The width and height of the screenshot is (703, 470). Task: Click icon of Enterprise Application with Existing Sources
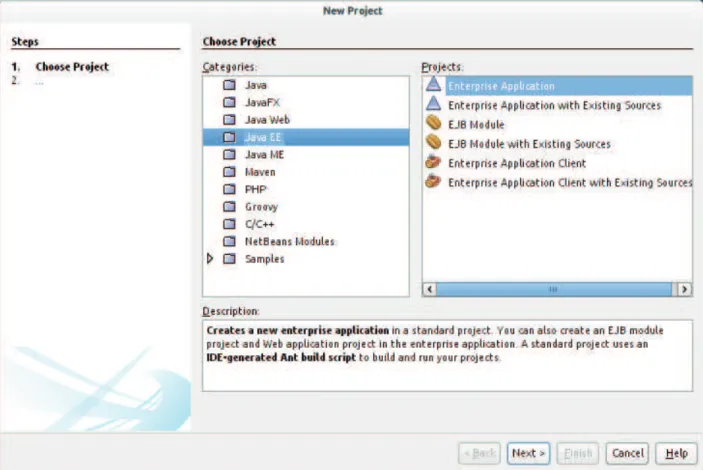(x=434, y=104)
